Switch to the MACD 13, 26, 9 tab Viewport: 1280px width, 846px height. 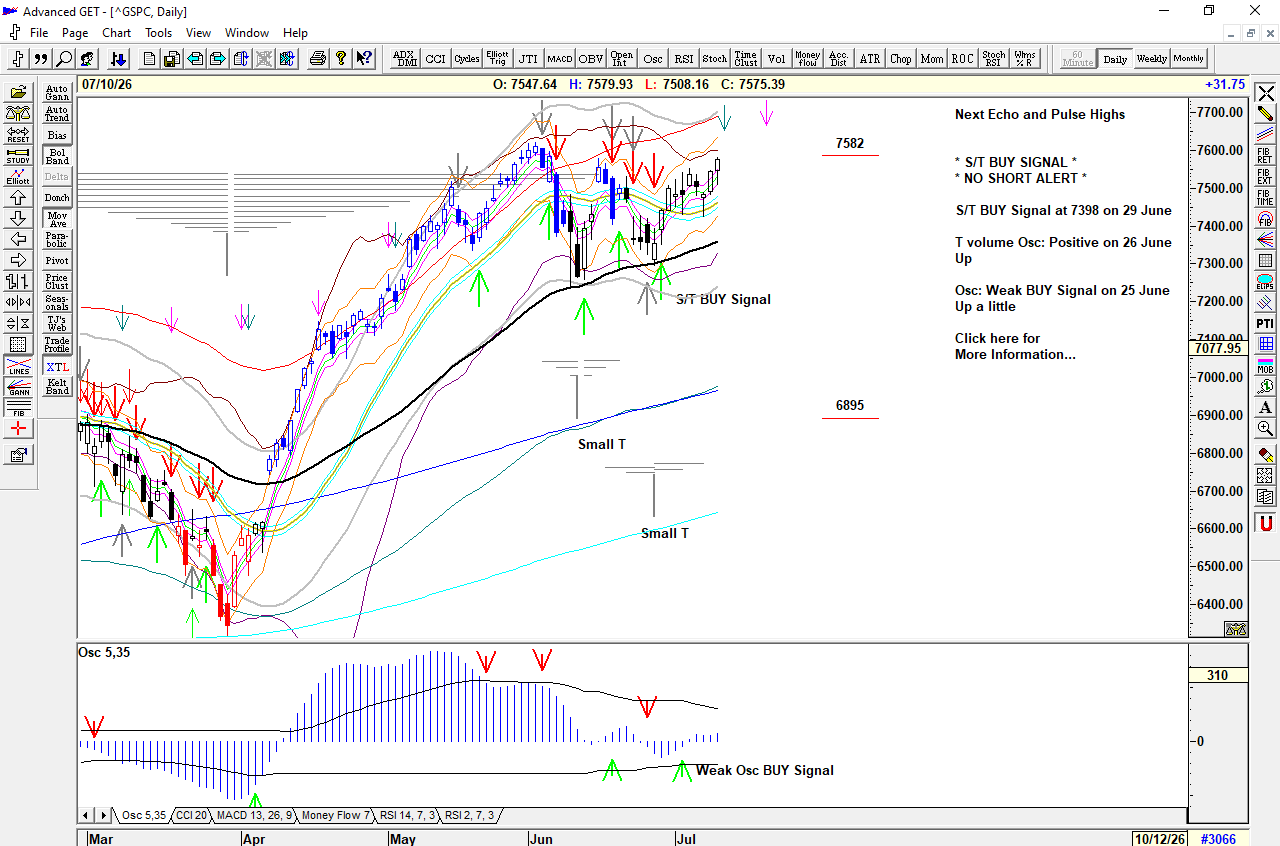tap(254, 815)
